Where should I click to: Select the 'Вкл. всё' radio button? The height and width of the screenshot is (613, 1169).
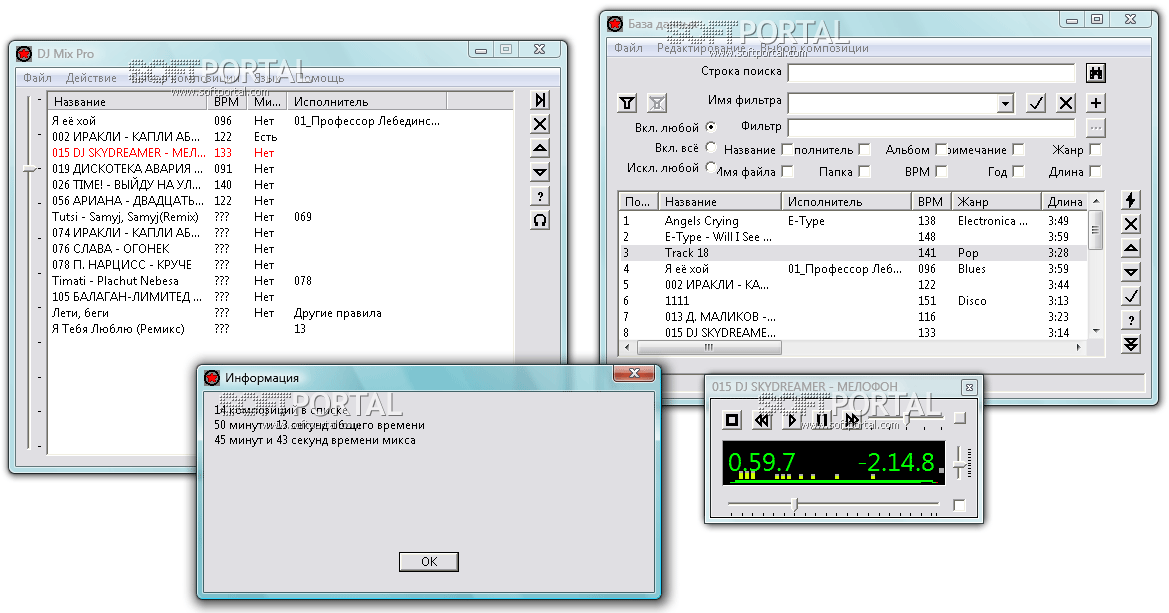pos(711,147)
